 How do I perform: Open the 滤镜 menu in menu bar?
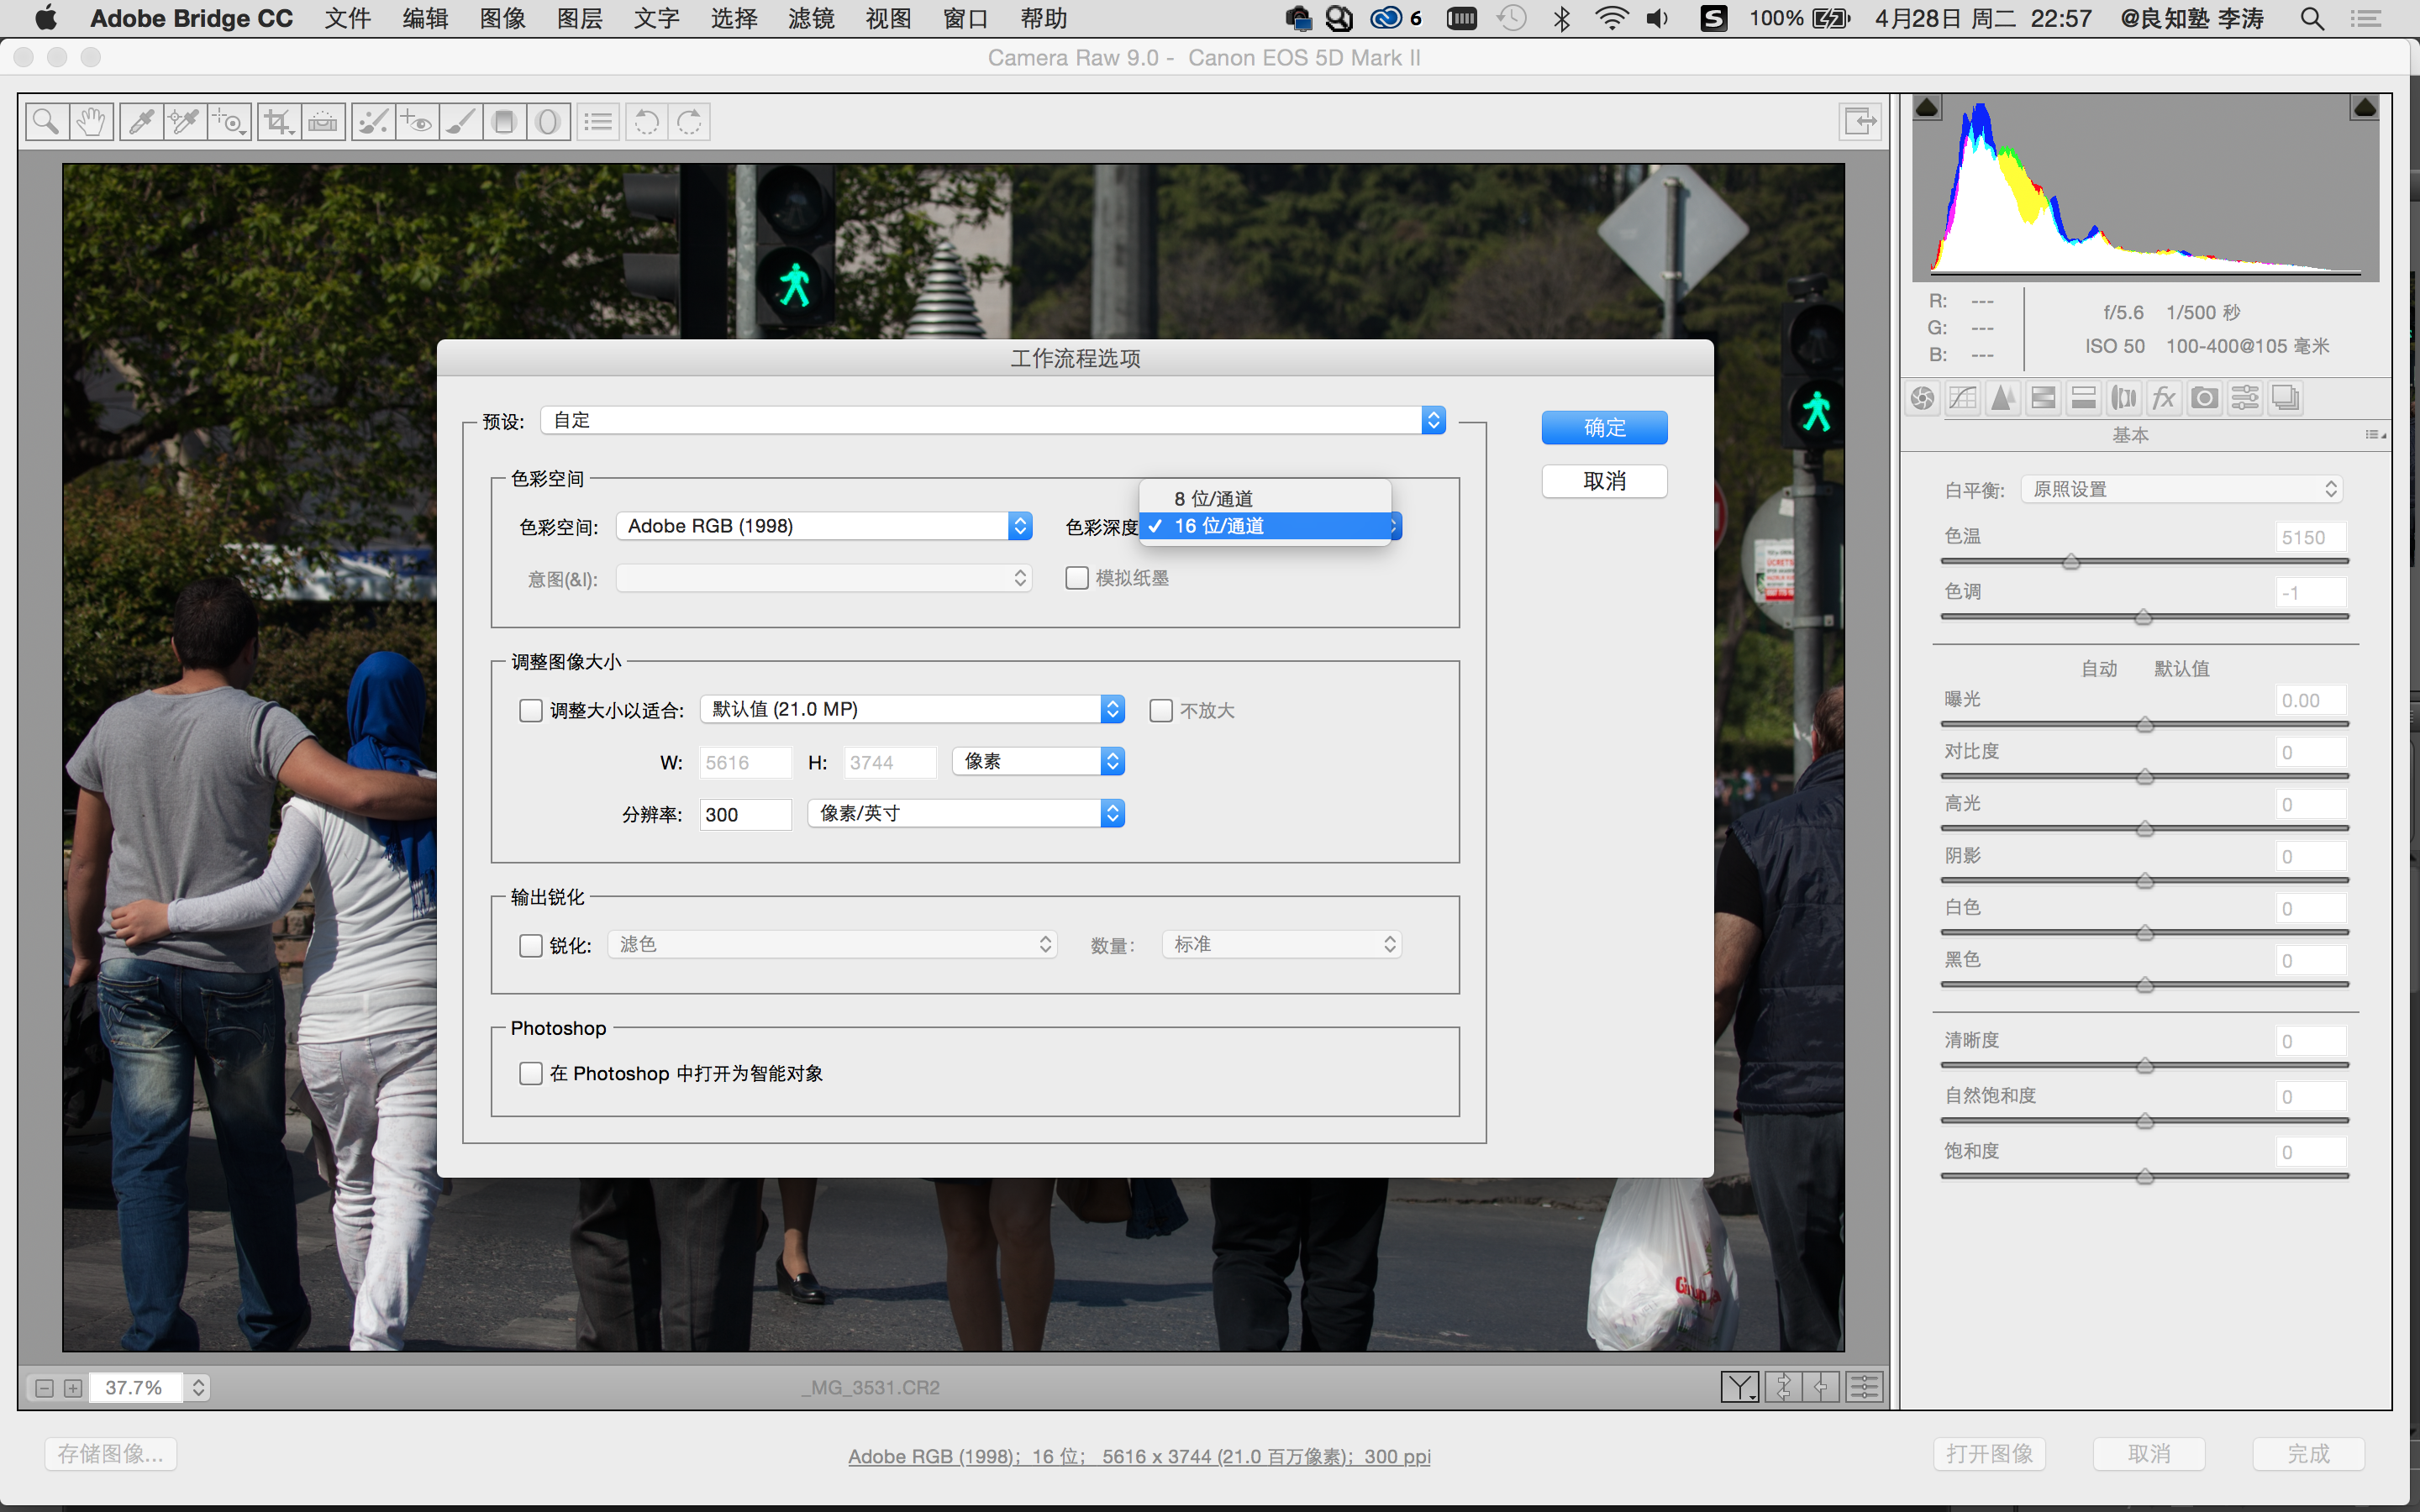coord(810,18)
